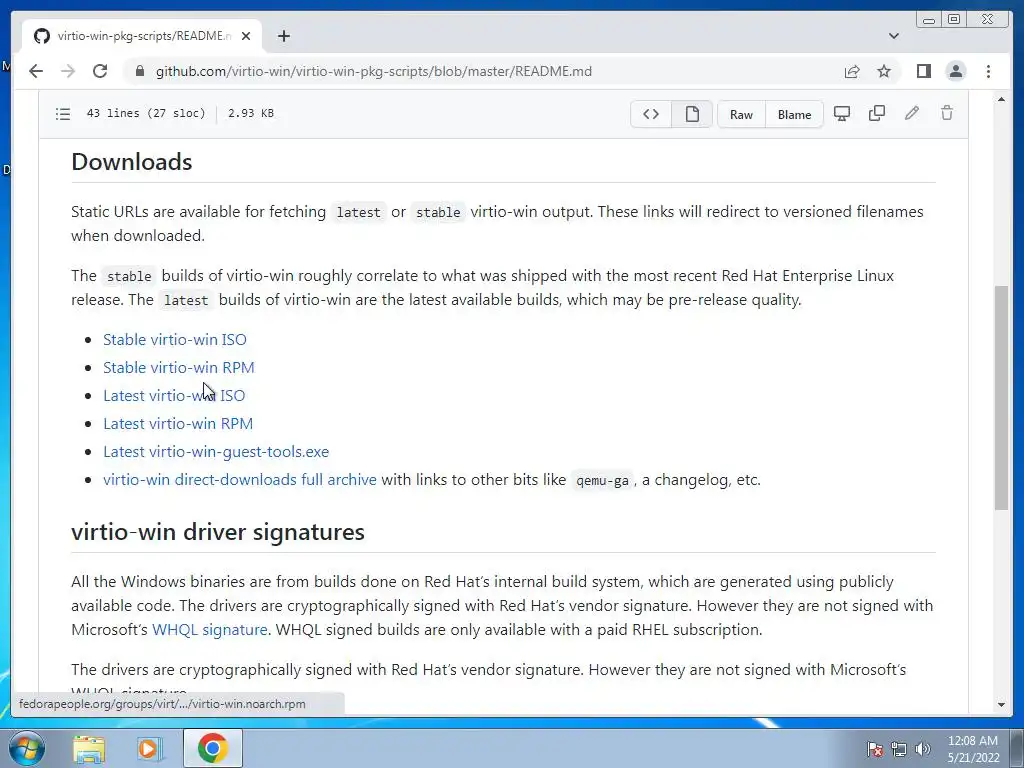Open the Latest virtio-win RPM link
The image size is (1024, 768).
click(178, 424)
